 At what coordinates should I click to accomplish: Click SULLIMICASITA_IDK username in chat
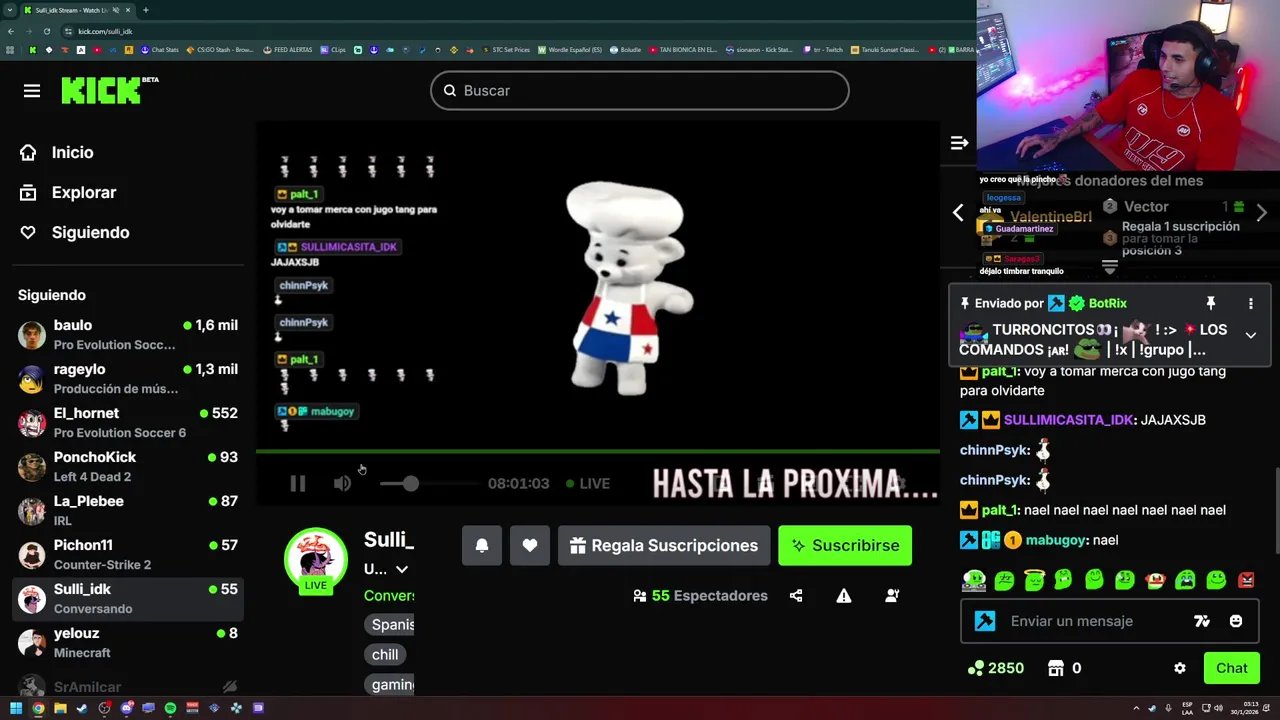(1069, 420)
